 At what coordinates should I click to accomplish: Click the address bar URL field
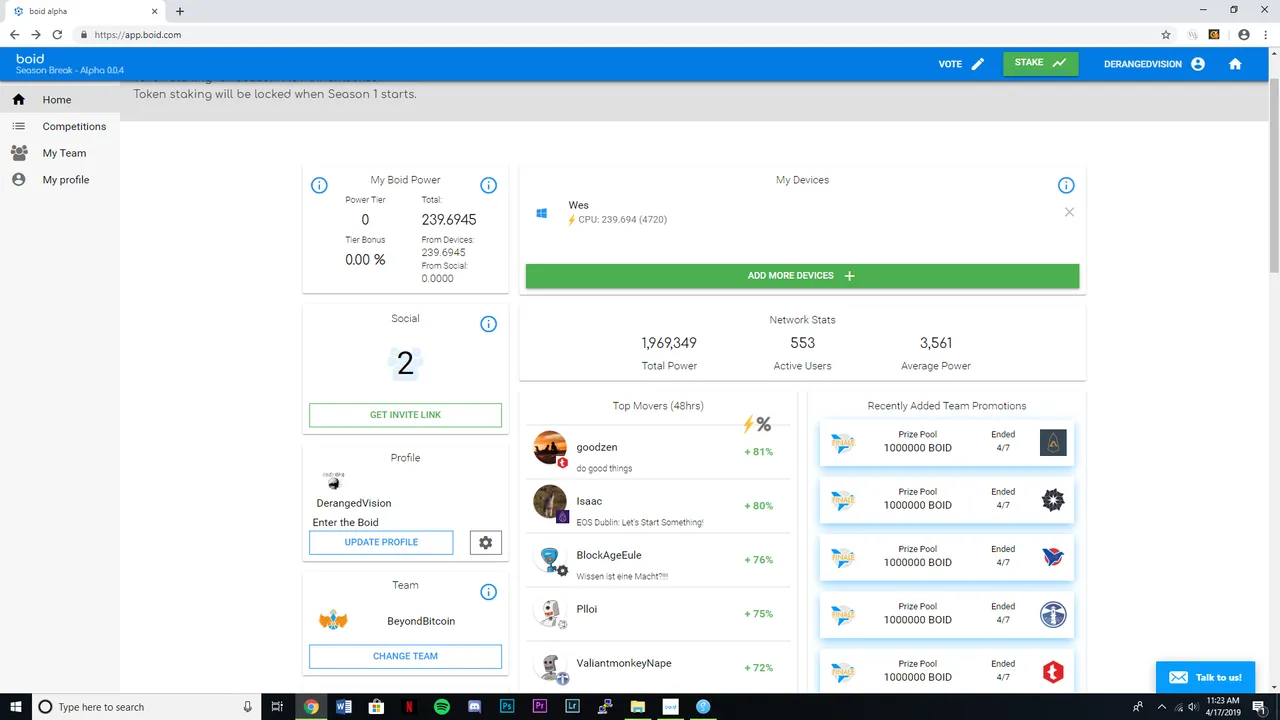[x=610, y=34]
